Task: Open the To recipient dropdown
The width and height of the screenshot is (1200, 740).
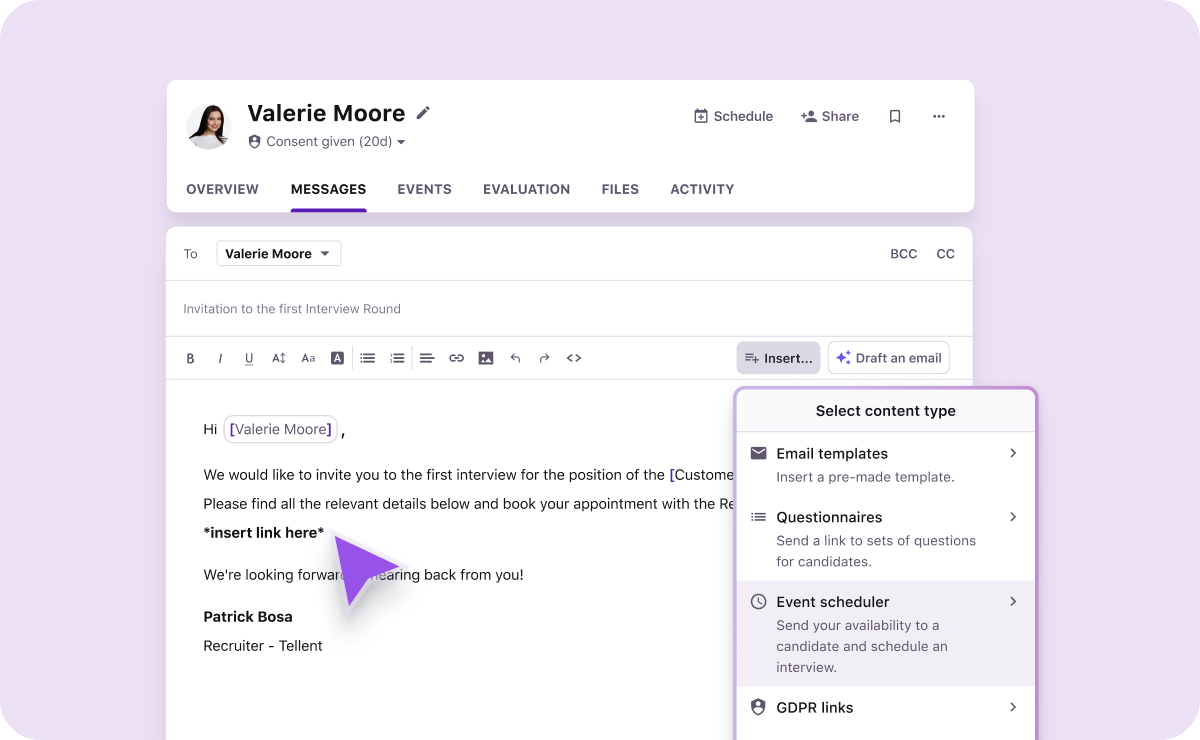Action: coord(278,254)
